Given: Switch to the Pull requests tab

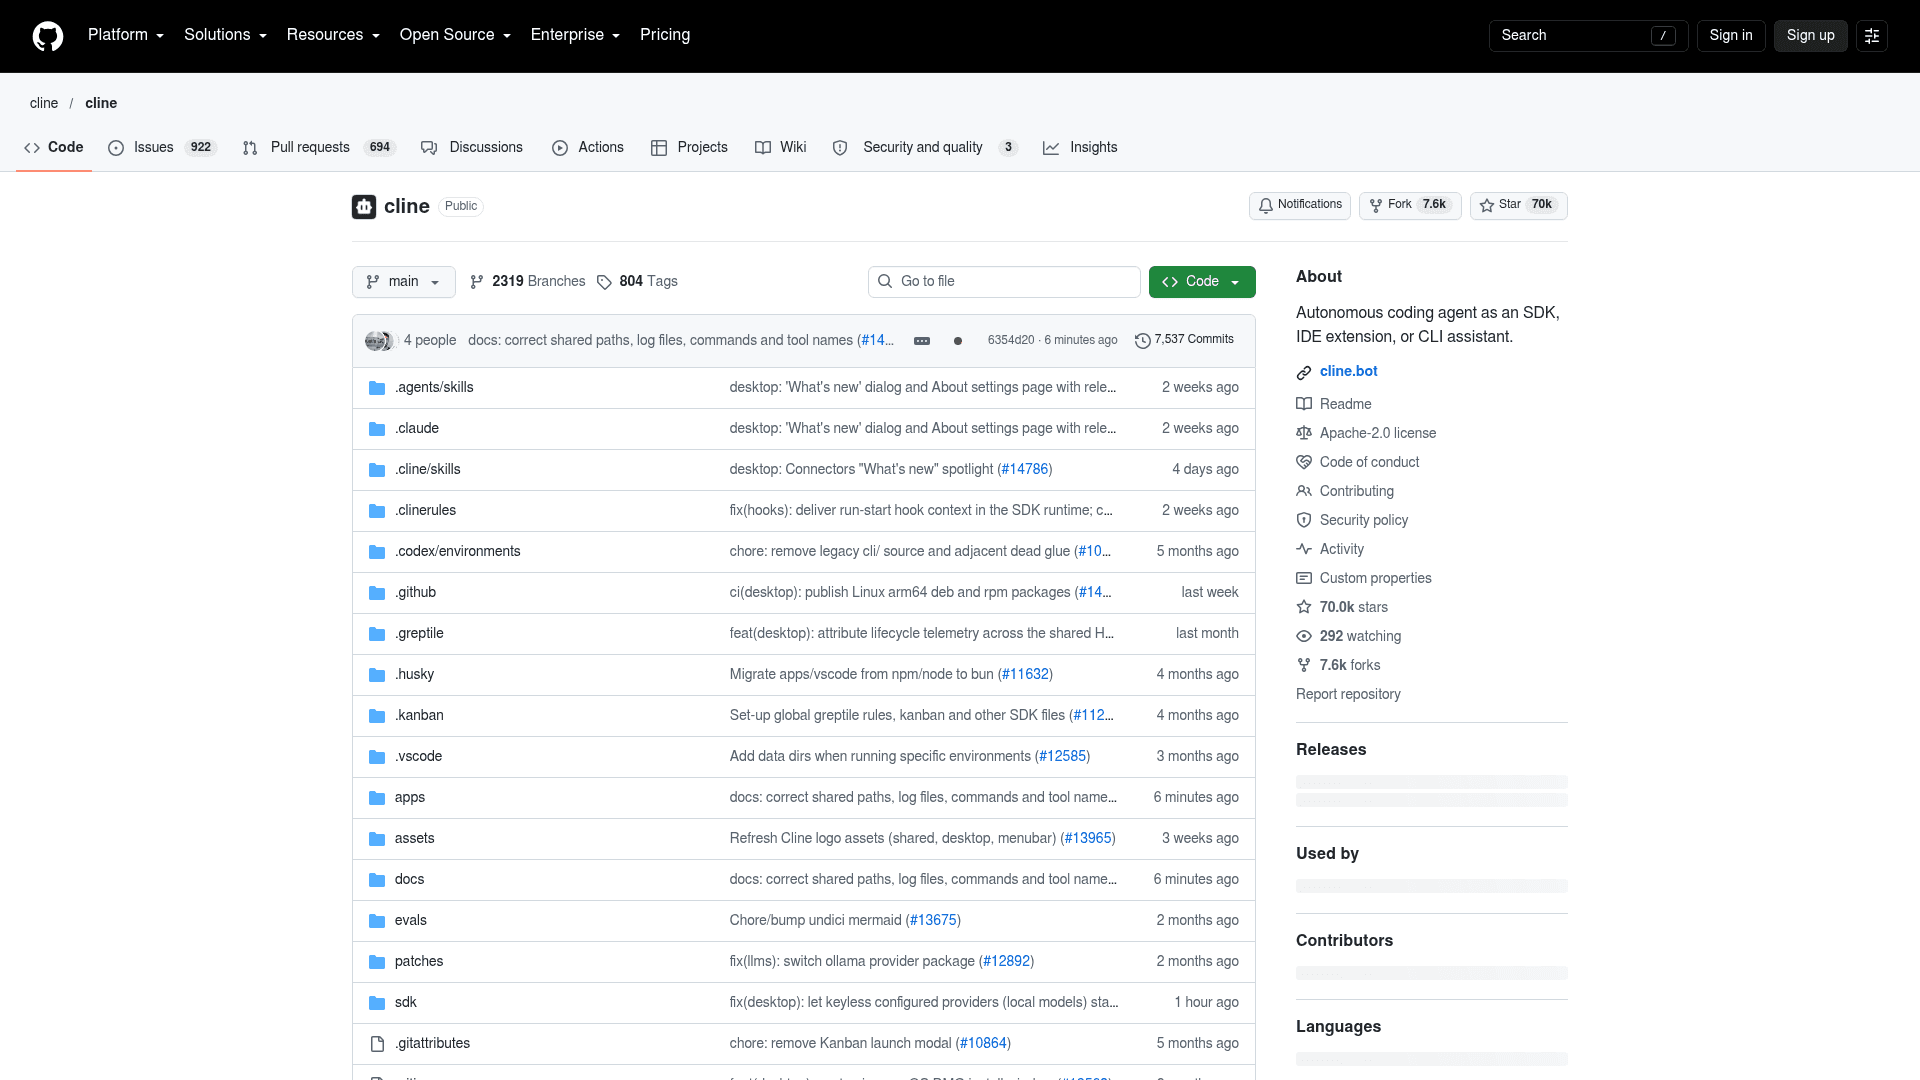Looking at the screenshot, I should click(x=319, y=148).
